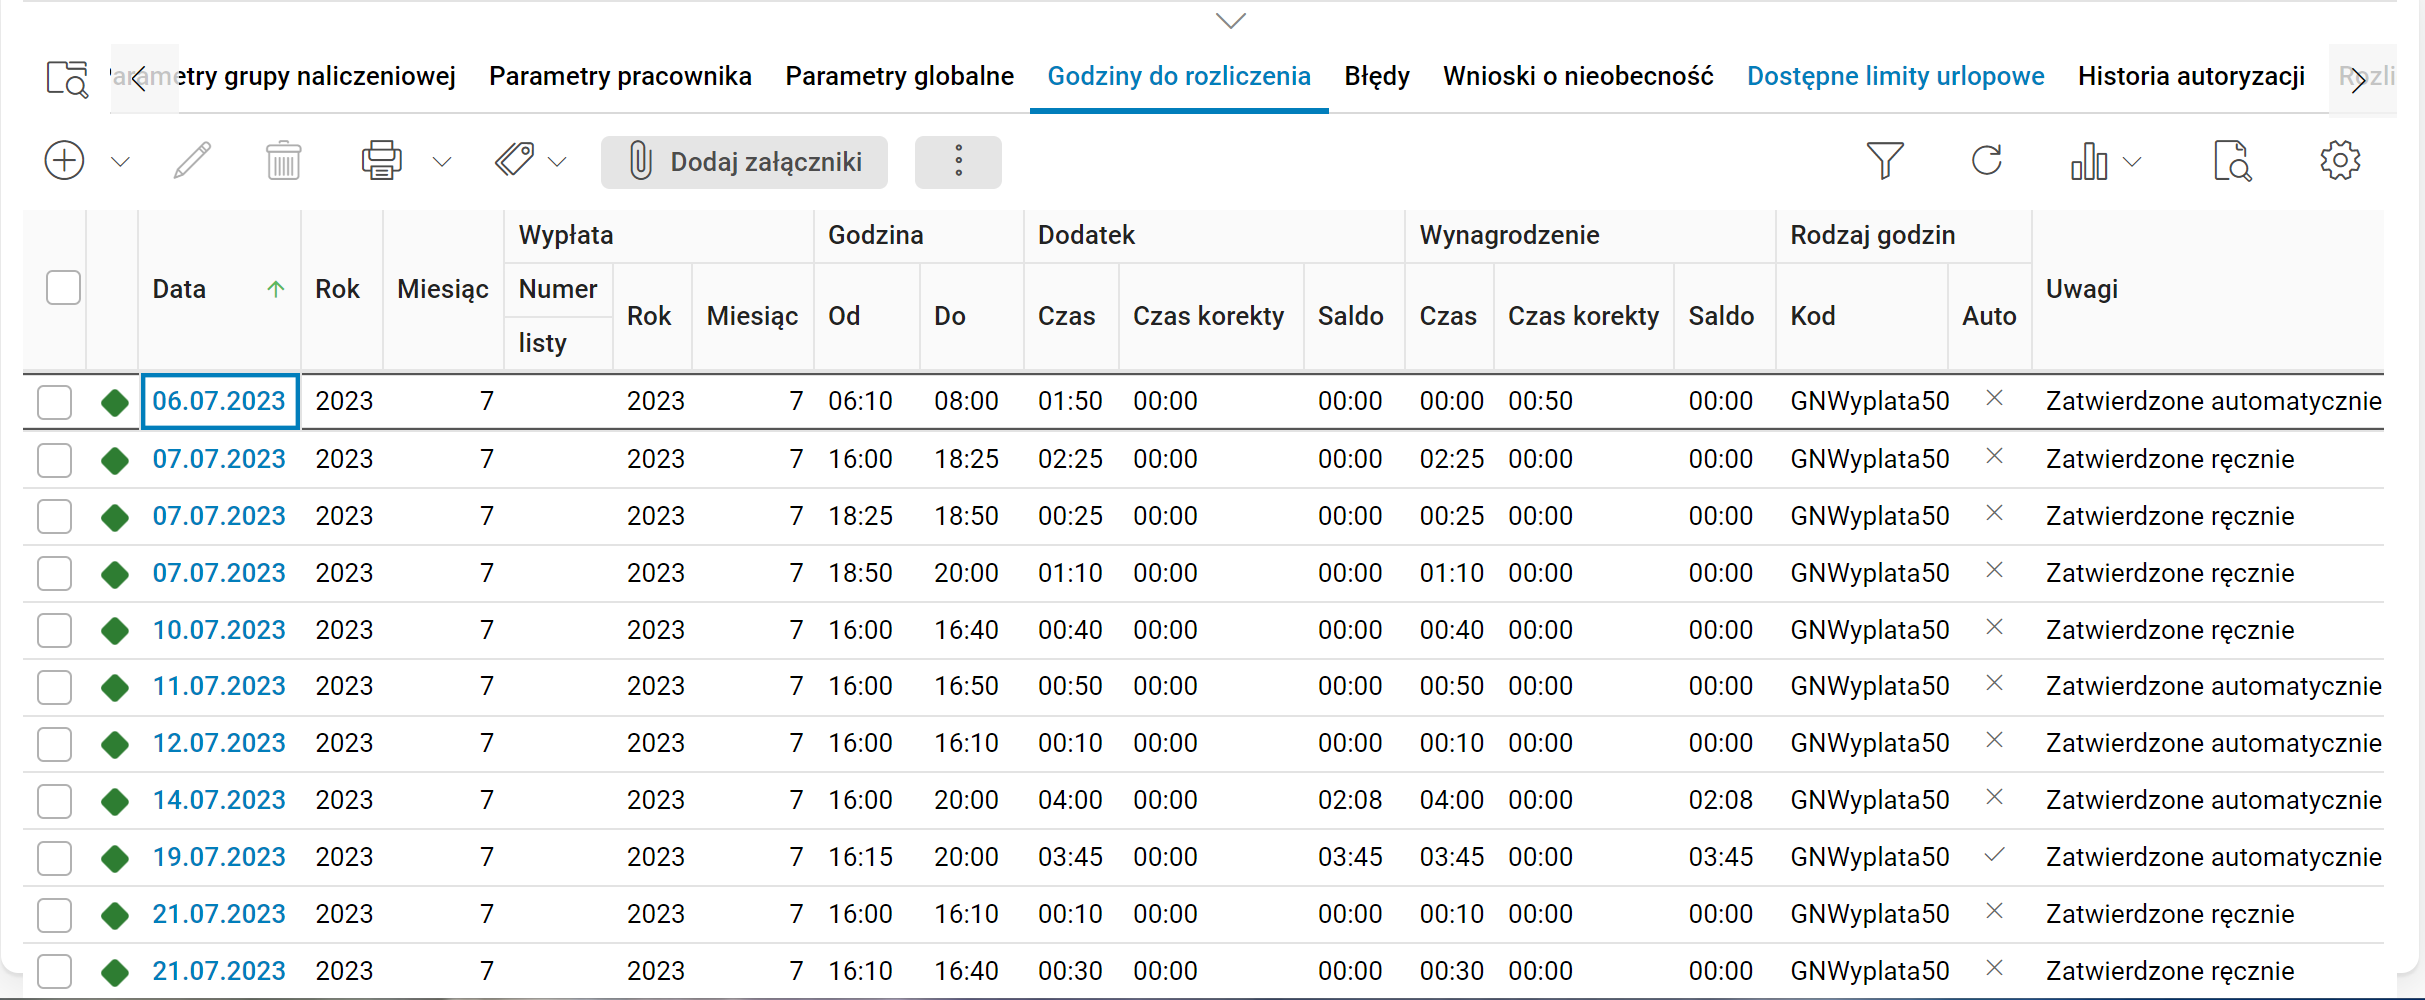
Task: Click the printer icon
Action: 381,161
